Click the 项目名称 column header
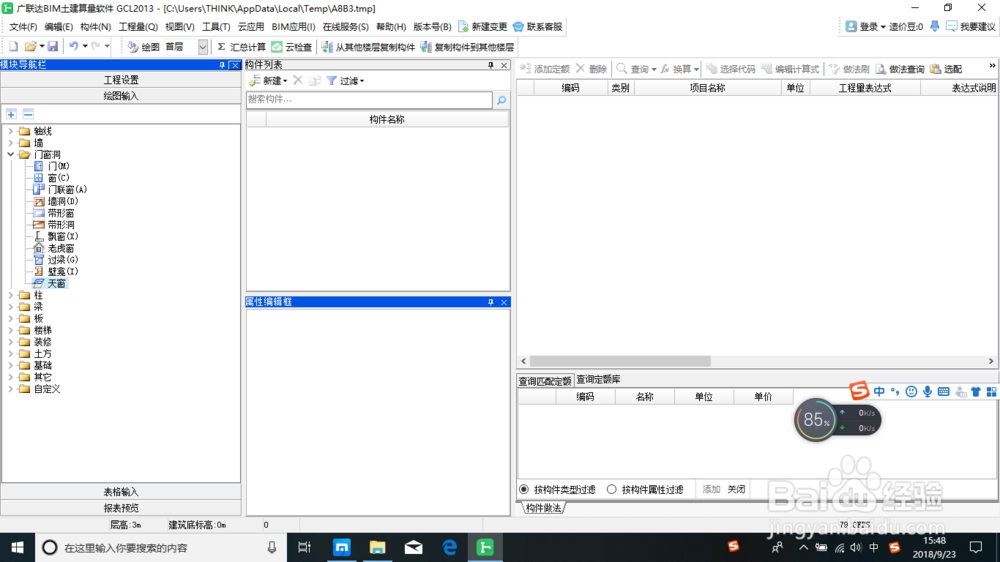The width and height of the screenshot is (1000, 562). [707, 88]
